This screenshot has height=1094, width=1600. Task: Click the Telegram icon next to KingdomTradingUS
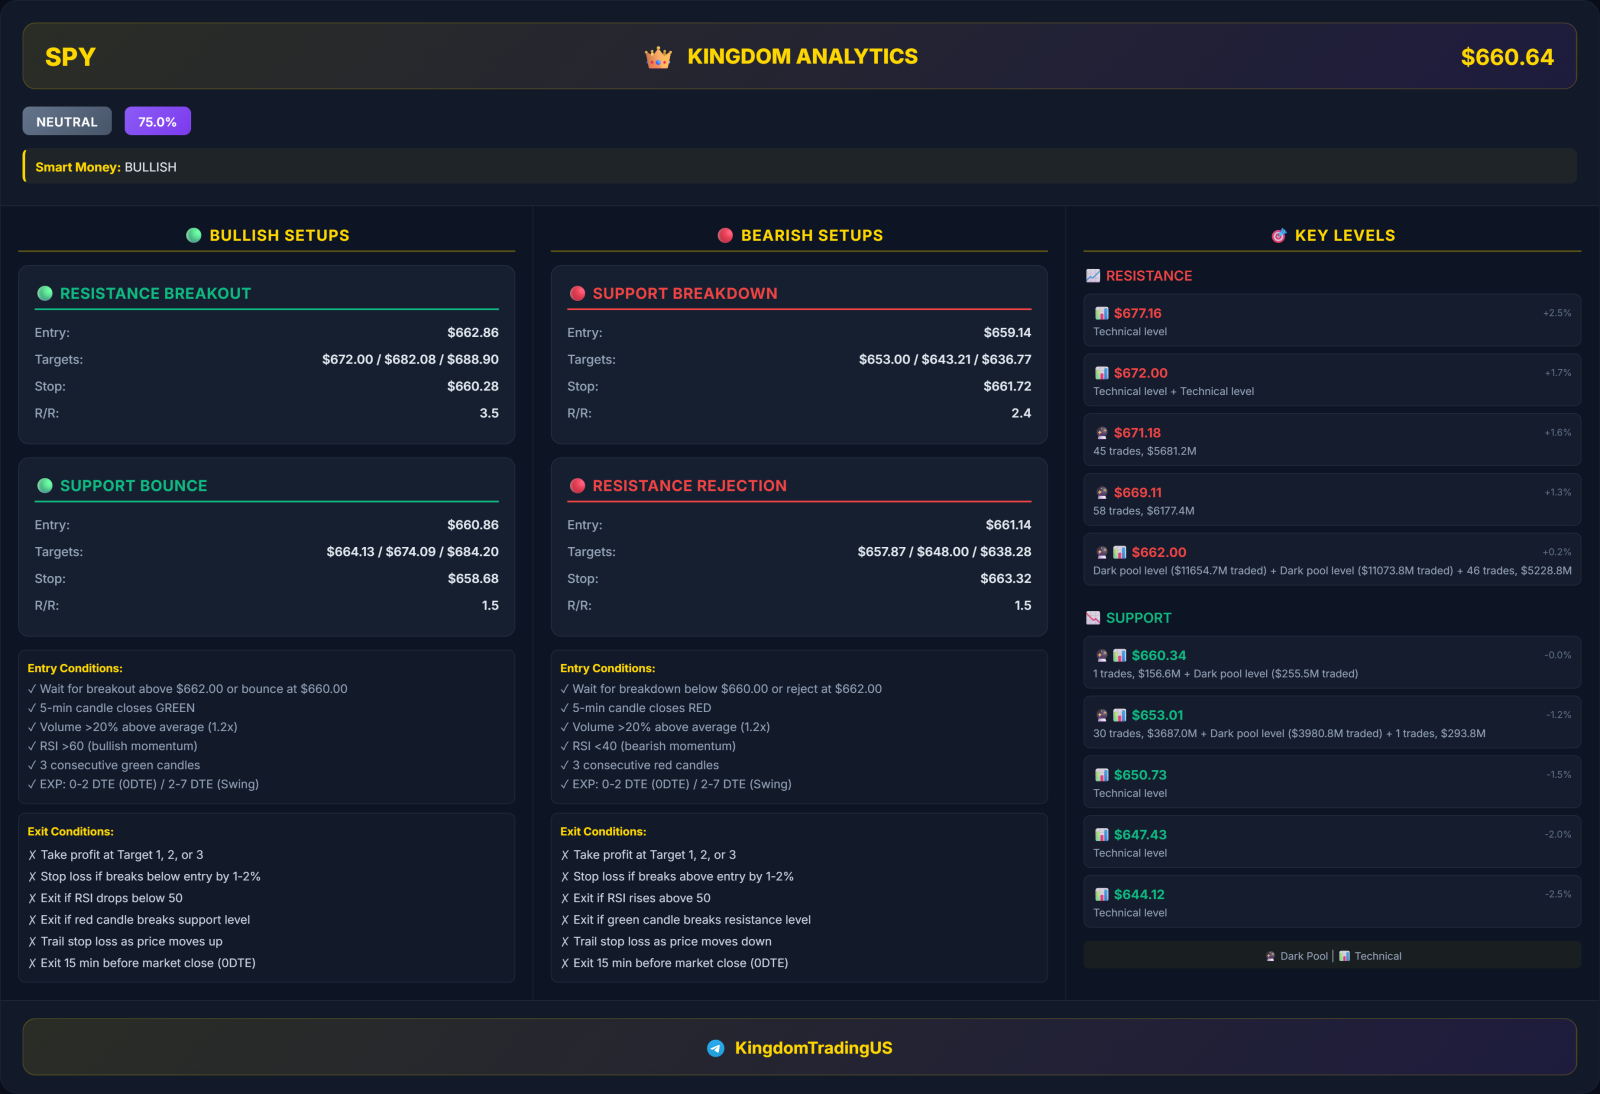click(715, 1048)
